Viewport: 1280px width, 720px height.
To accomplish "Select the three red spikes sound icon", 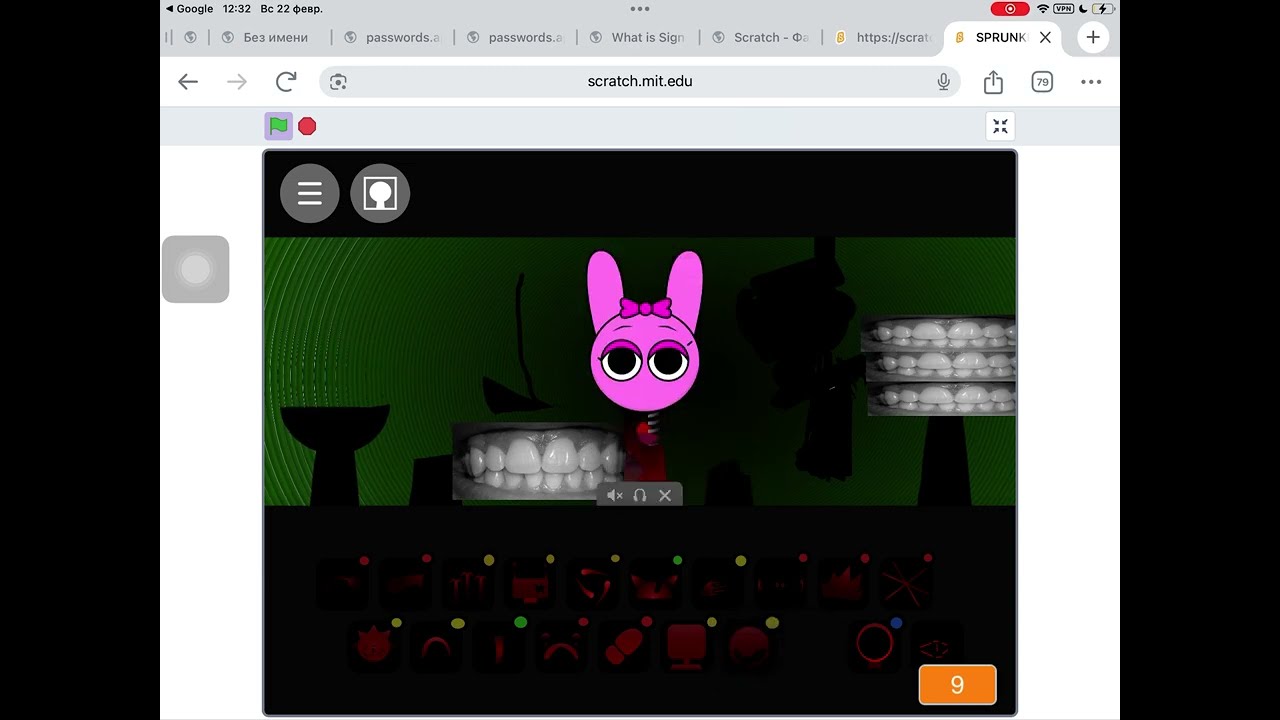I will point(467,584).
